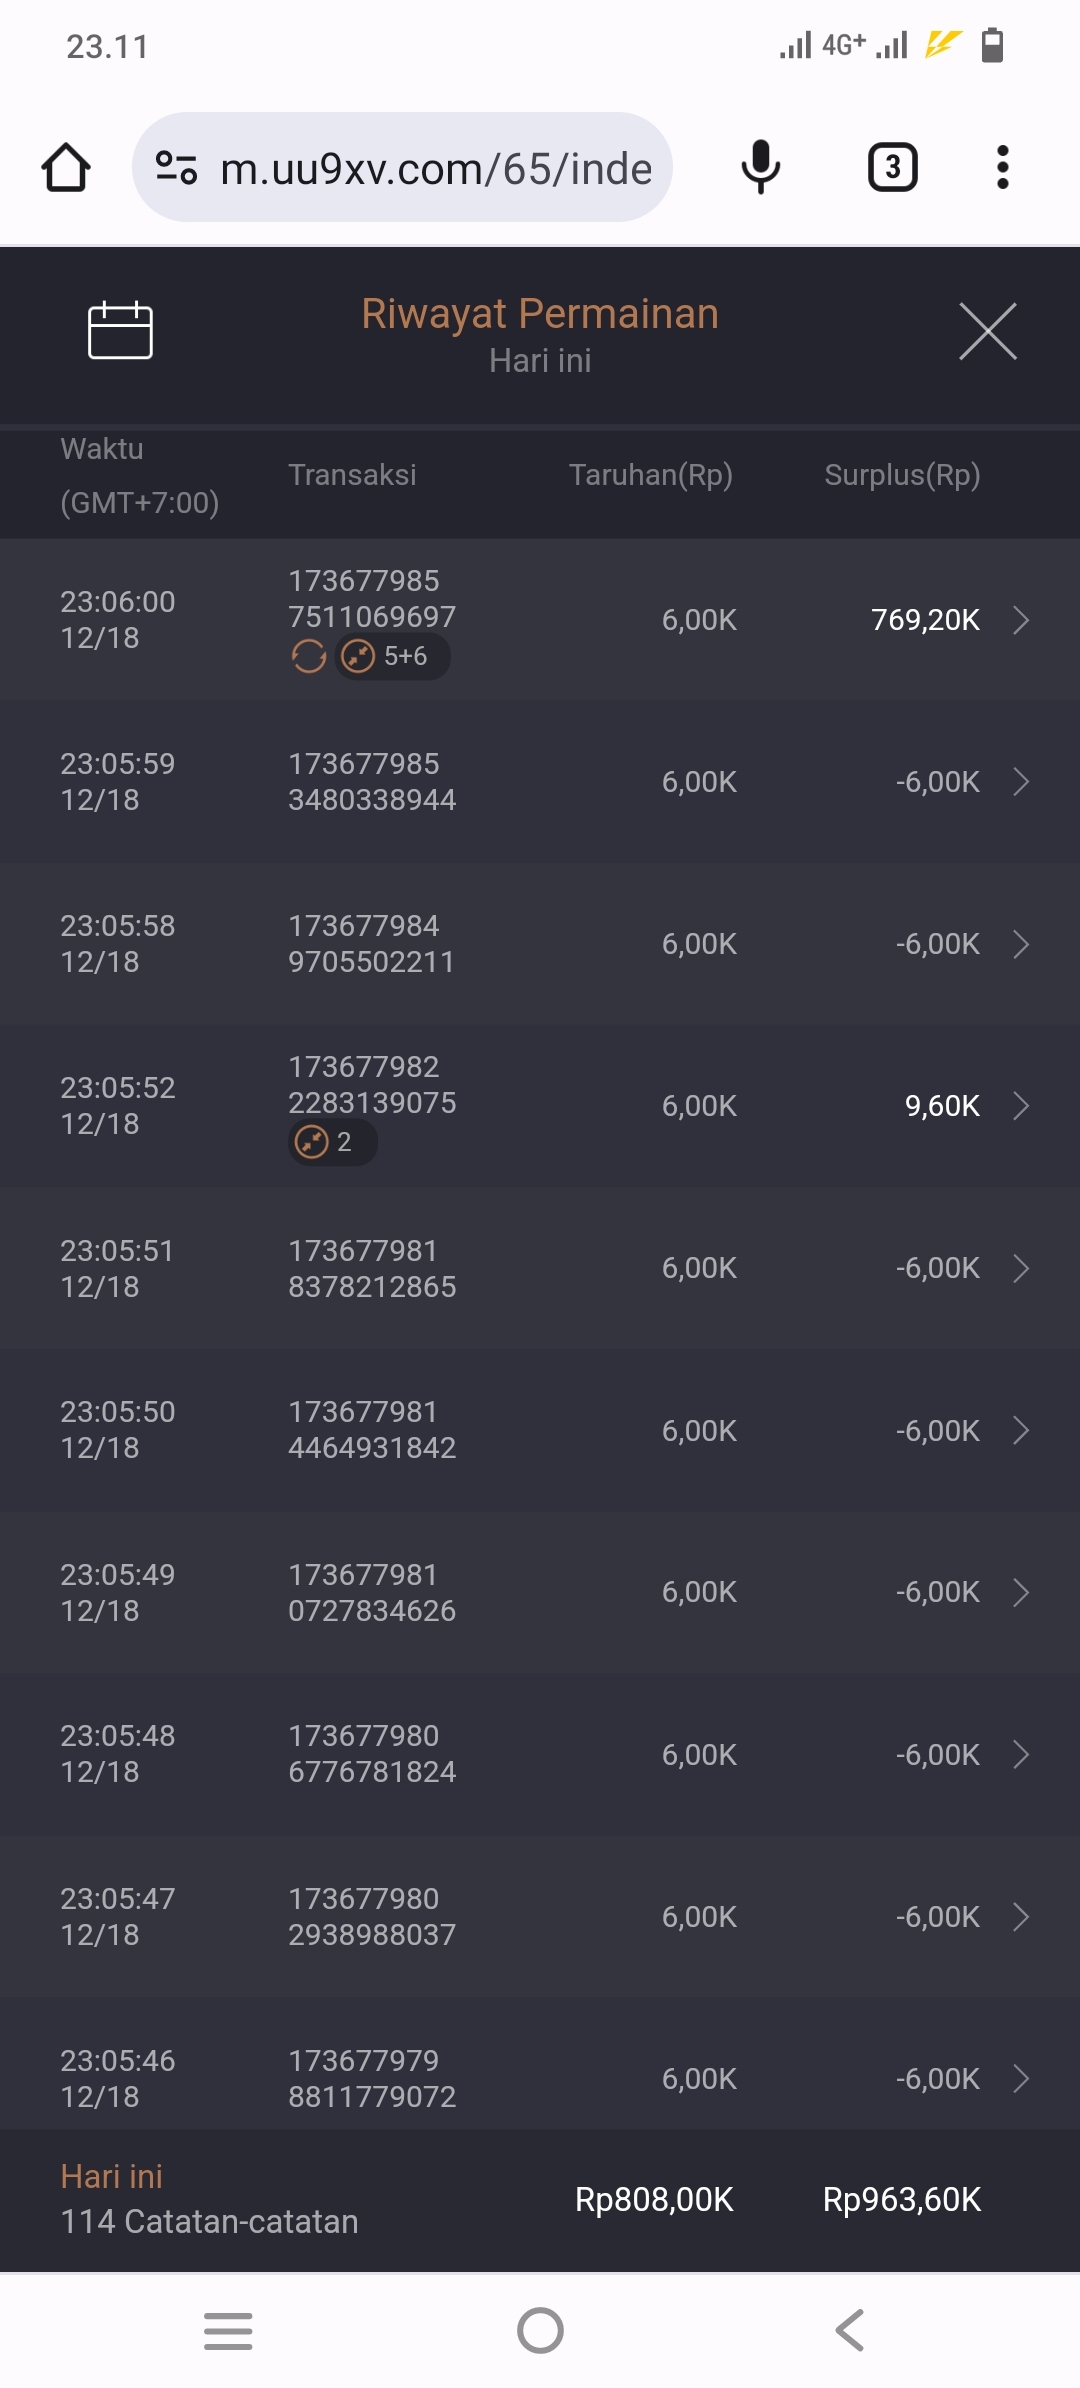This screenshot has width=1080, height=2388.
Task: Tap the Android back navigation button
Action: [850, 2330]
